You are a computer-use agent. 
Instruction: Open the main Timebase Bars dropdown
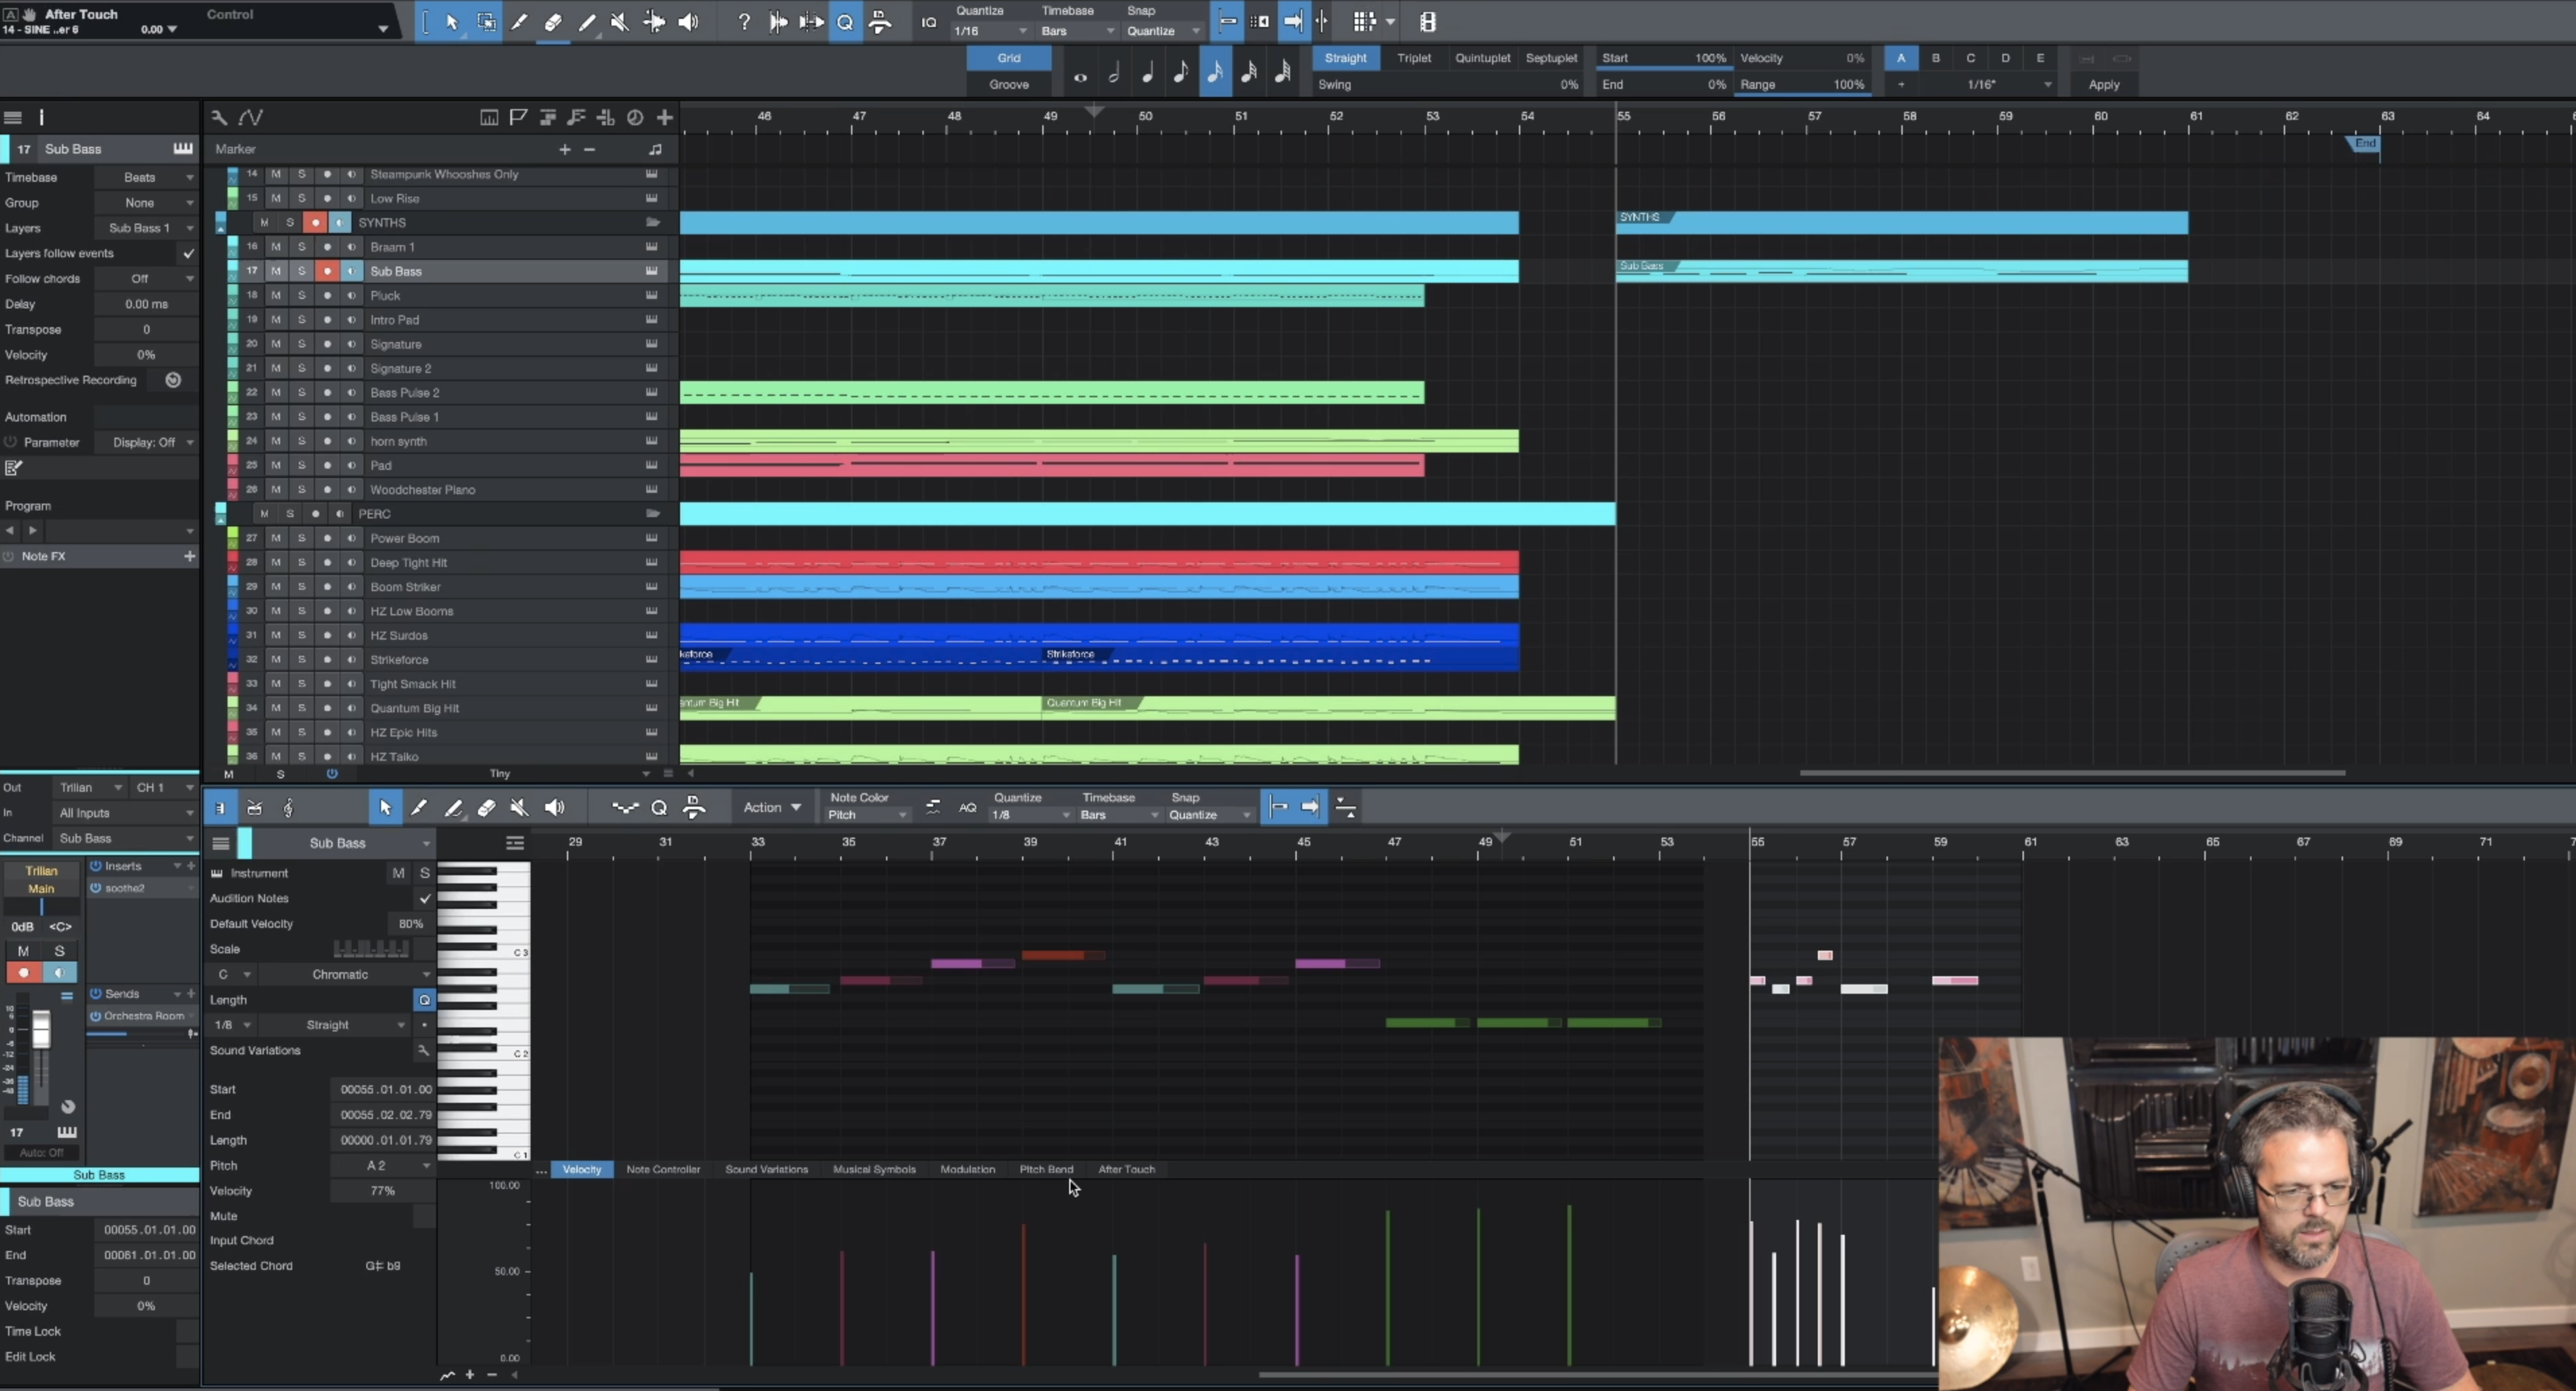(x=1077, y=31)
